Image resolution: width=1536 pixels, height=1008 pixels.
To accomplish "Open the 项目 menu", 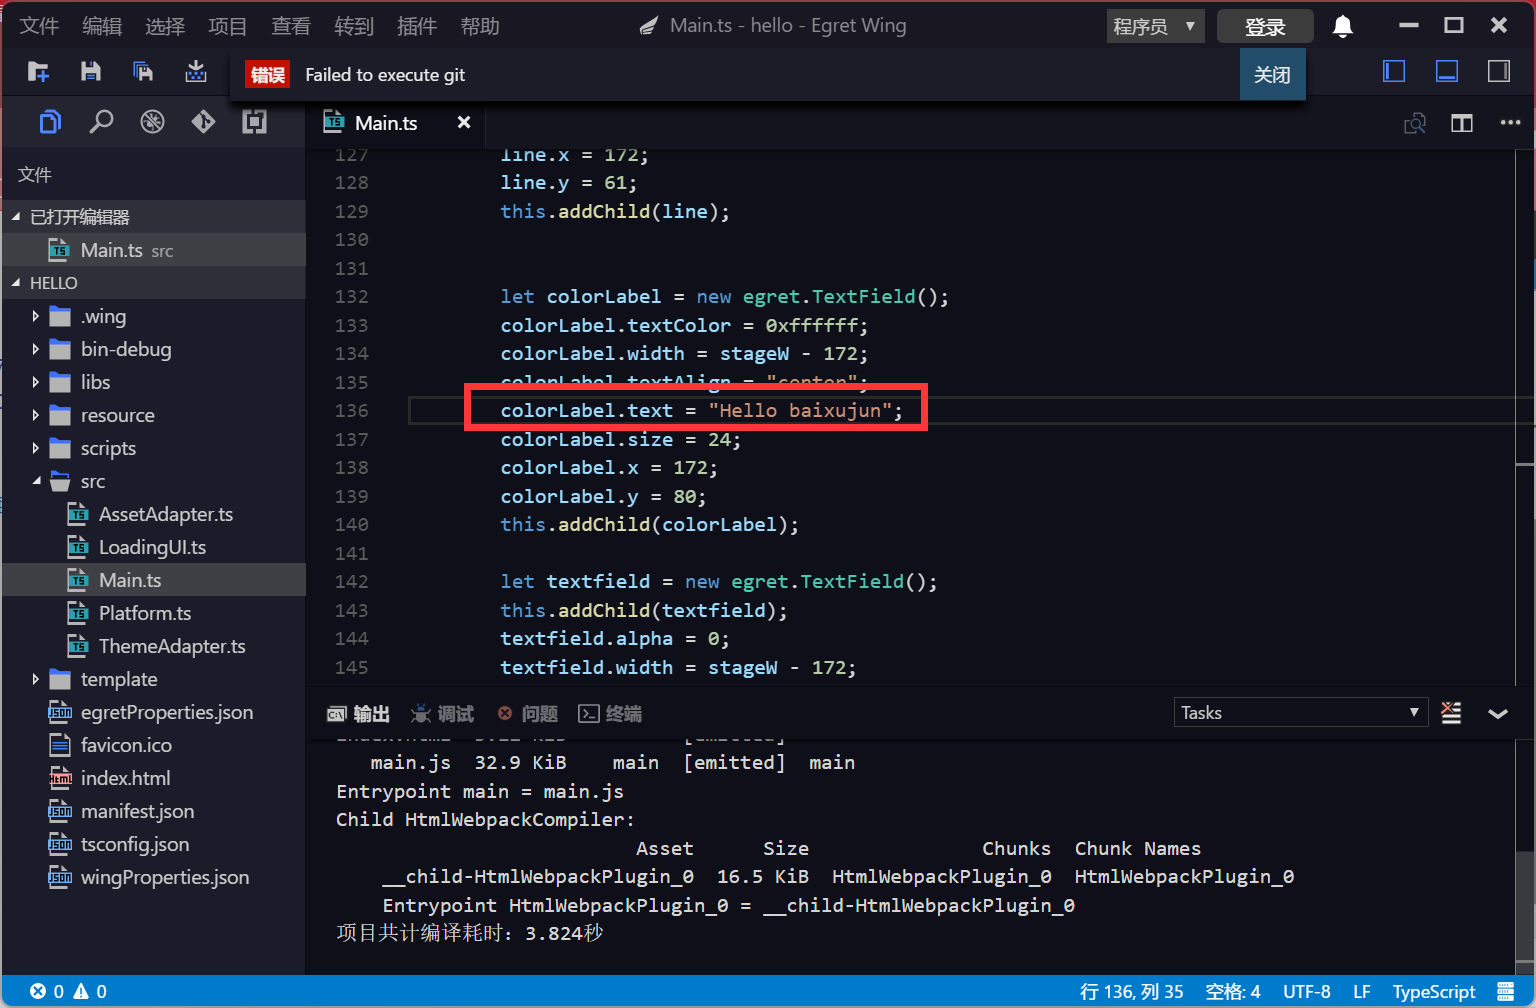I will [228, 26].
